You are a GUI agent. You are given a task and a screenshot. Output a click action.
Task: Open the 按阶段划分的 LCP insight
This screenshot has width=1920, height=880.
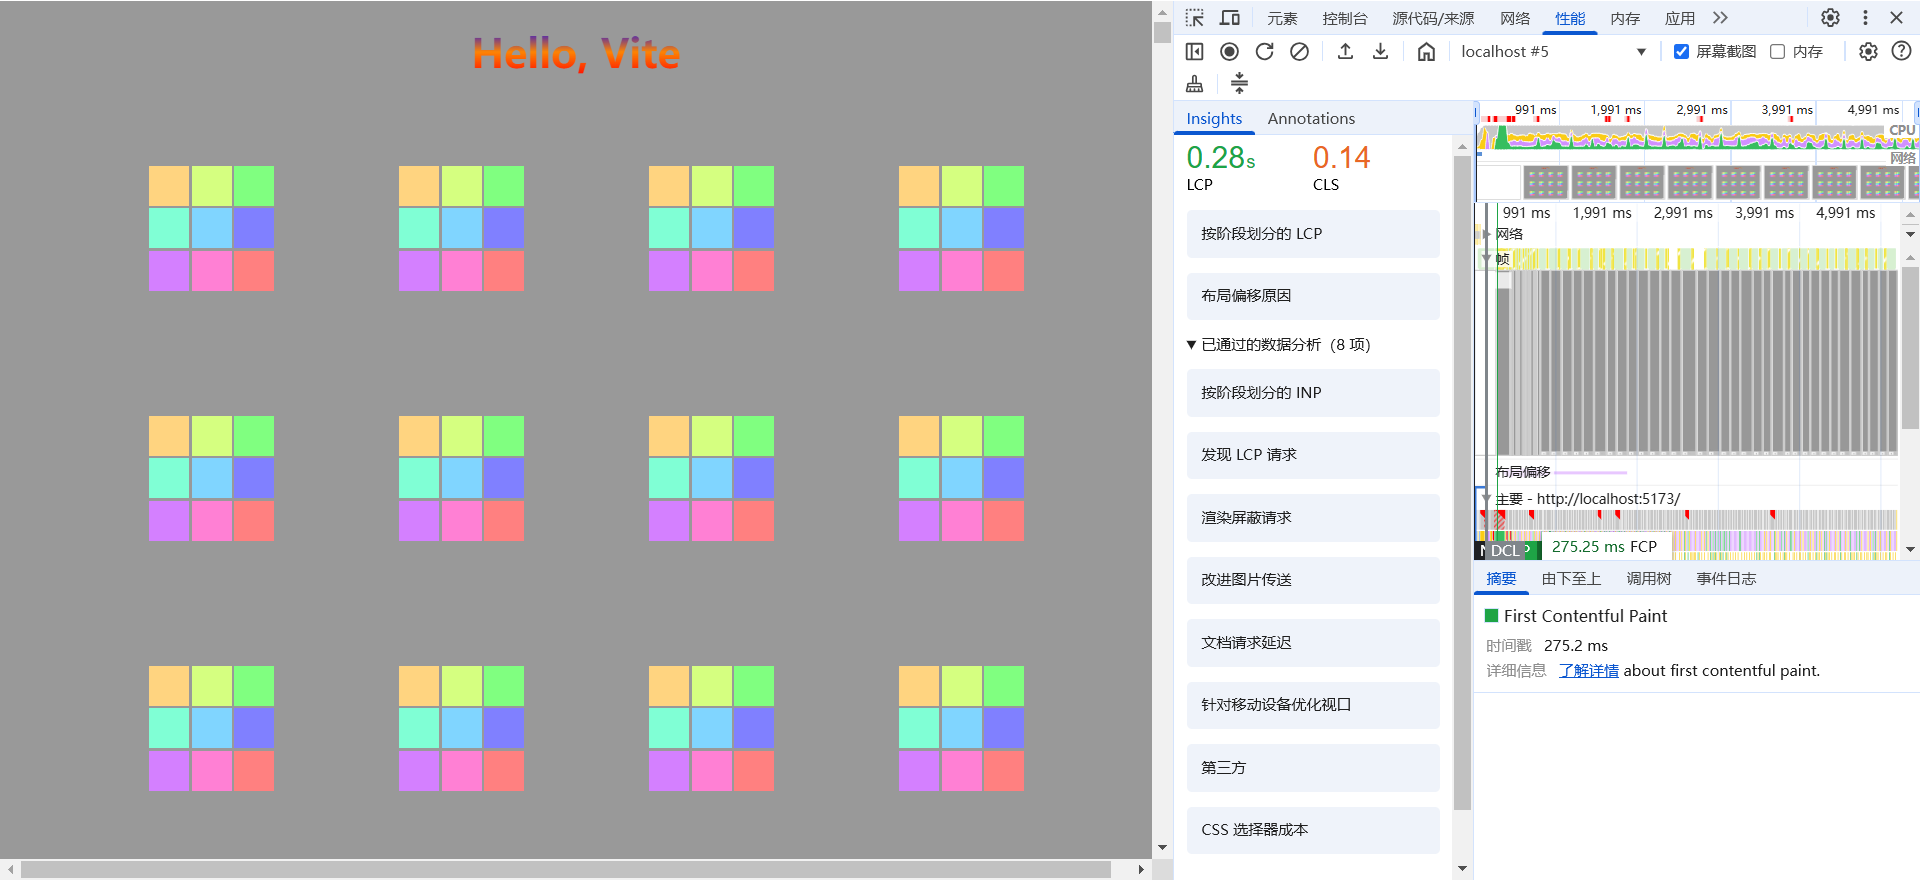point(1313,234)
